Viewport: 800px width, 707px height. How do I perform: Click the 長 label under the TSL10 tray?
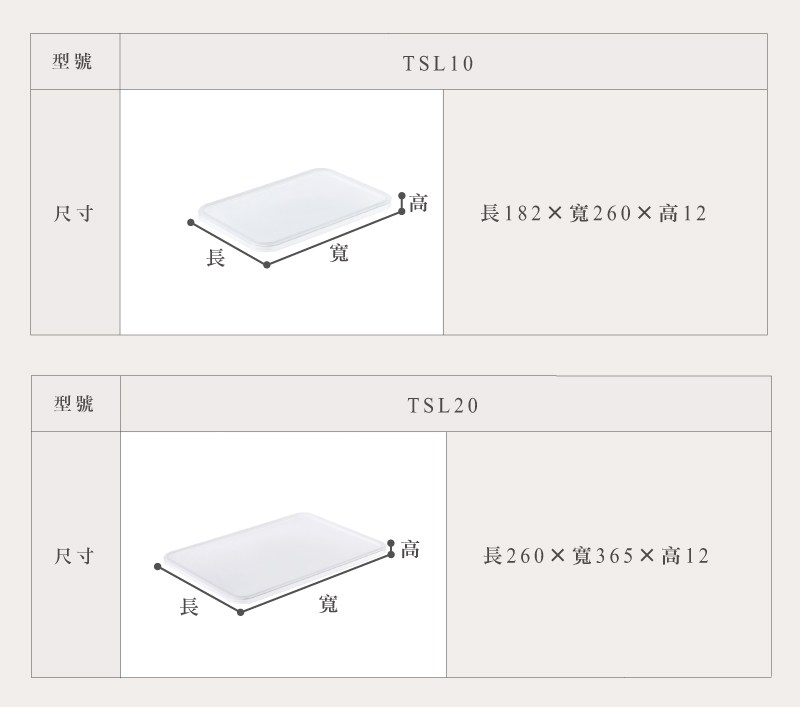click(x=215, y=259)
